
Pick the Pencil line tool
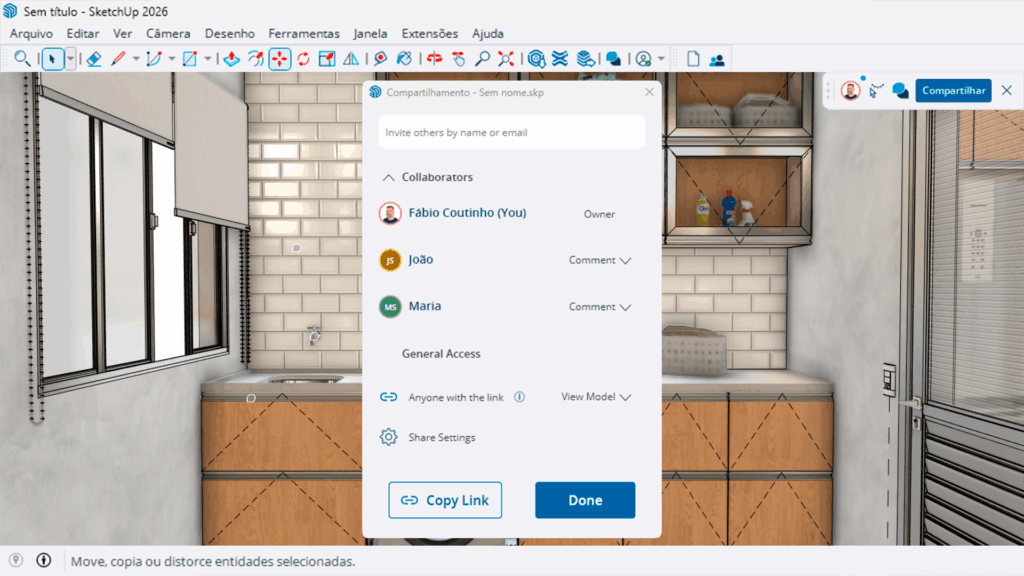pyautogui.click(x=118, y=59)
